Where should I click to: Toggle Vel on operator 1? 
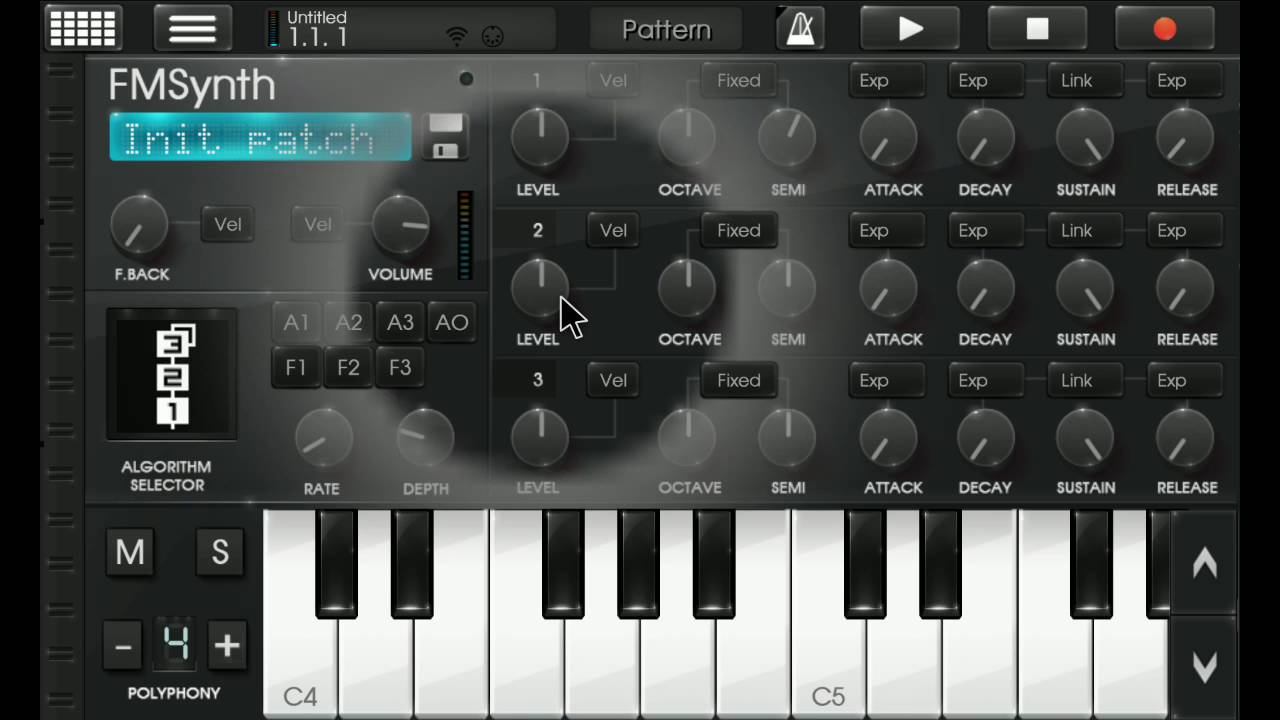click(x=613, y=80)
